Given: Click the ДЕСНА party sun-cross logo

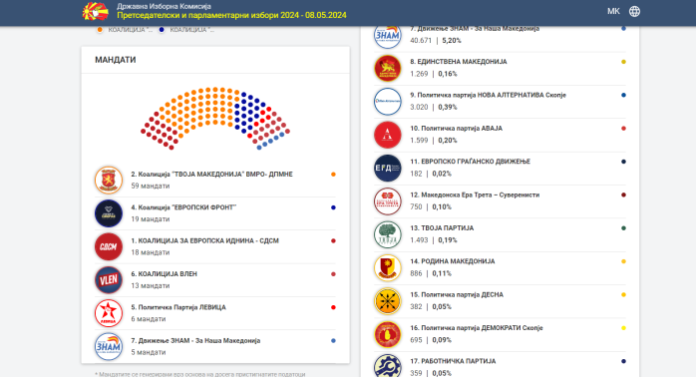Looking at the screenshot, I should pos(388,301).
